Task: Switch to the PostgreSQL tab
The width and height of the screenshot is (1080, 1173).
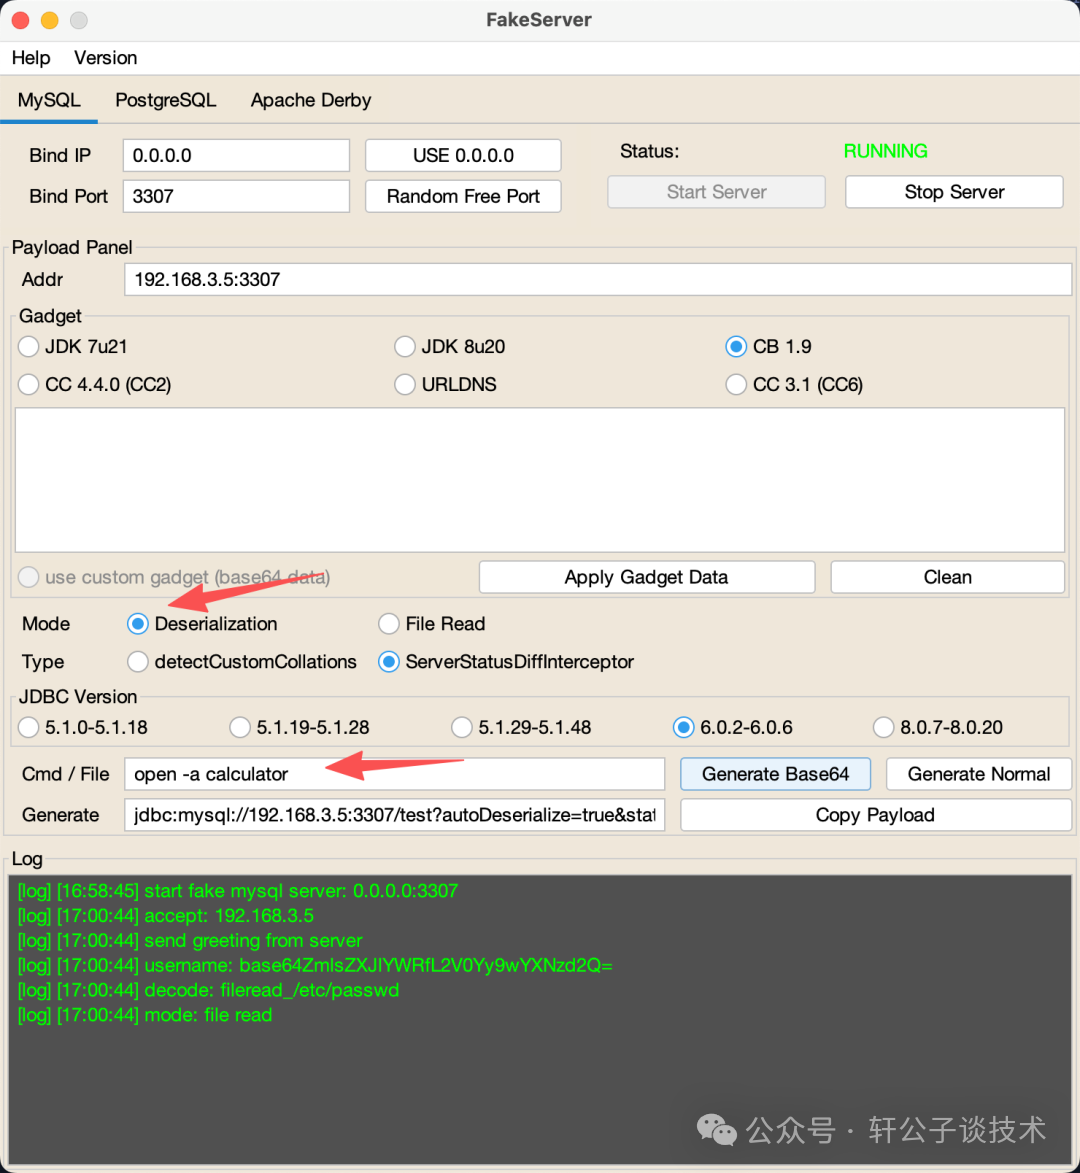Action: click(165, 100)
